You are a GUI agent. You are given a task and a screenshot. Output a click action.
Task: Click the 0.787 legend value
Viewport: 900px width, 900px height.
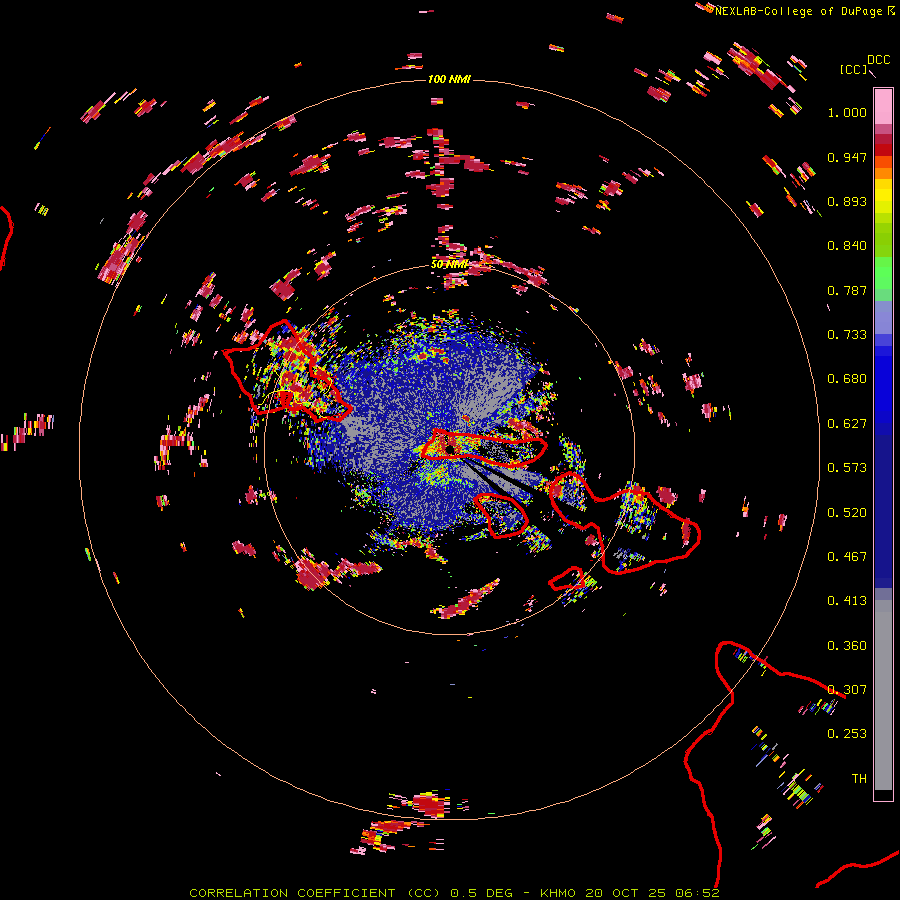click(x=847, y=290)
